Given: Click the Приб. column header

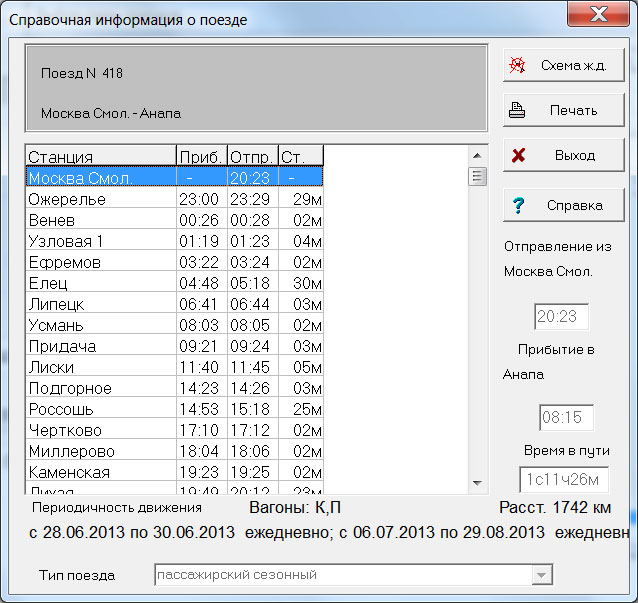Looking at the screenshot, I should (201, 156).
